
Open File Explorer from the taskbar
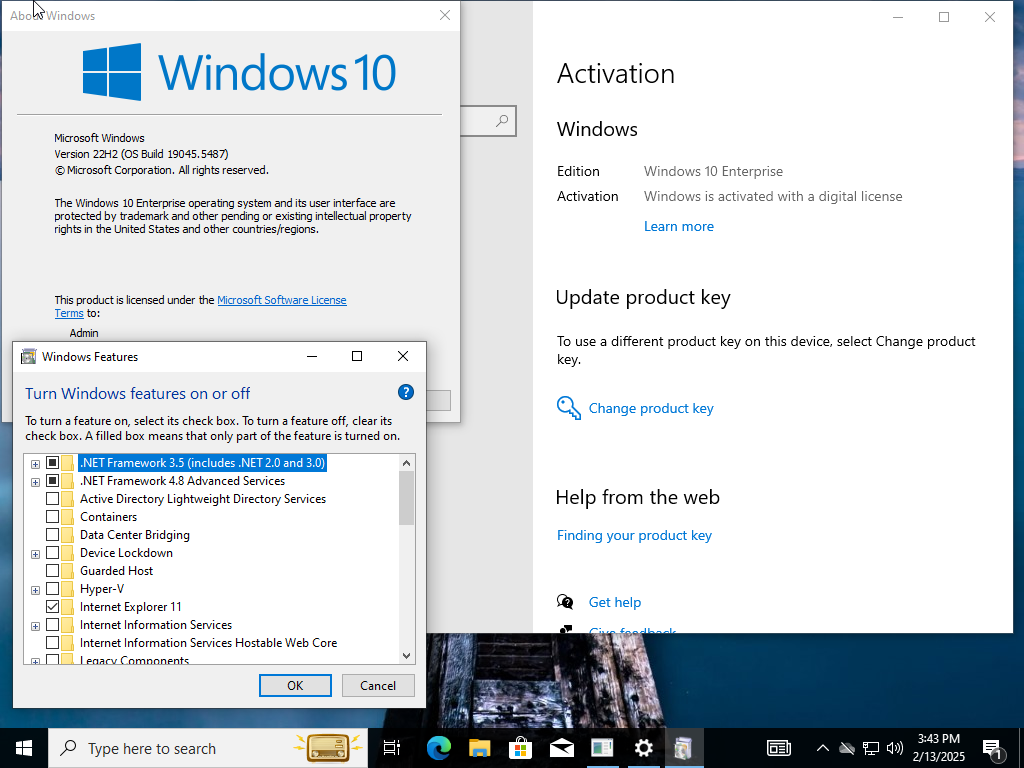pyautogui.click(x=479, y=748)
